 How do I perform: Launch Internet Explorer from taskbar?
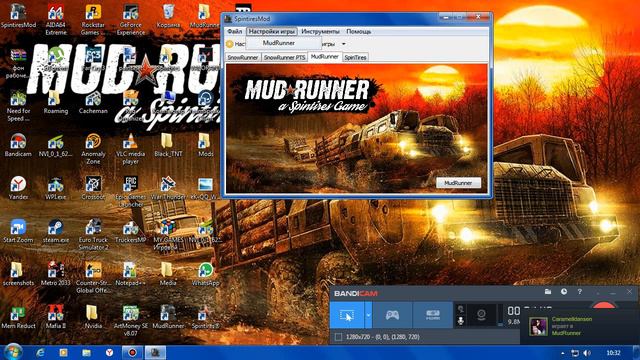tap(40, 353)
